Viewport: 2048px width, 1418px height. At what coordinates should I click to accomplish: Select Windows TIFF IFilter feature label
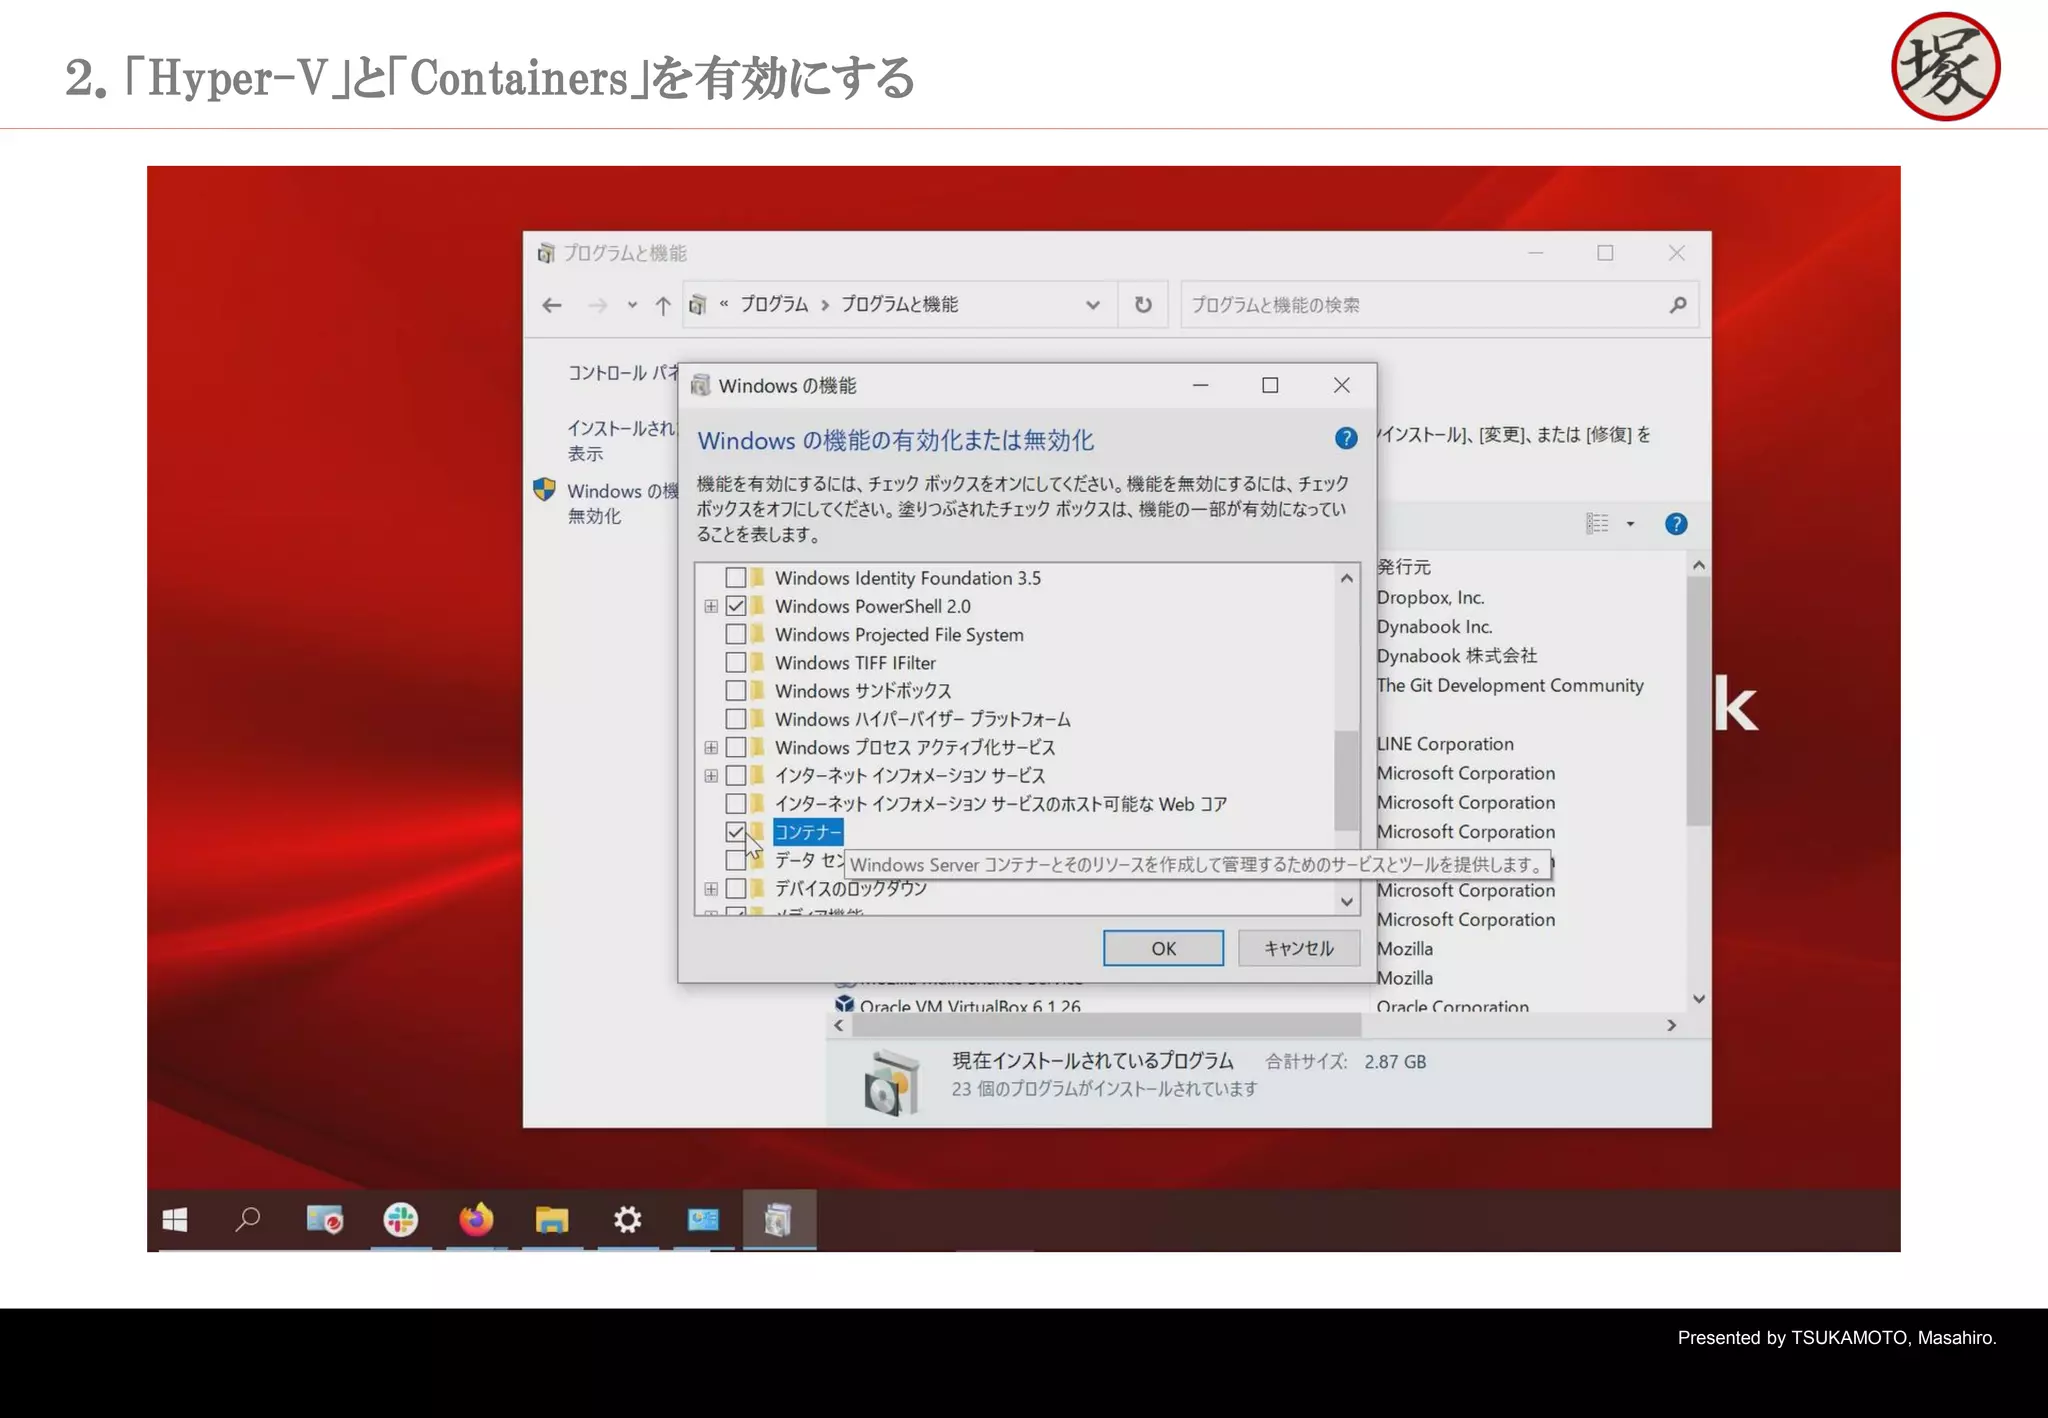pyautogui.click(x=855, y=663)
